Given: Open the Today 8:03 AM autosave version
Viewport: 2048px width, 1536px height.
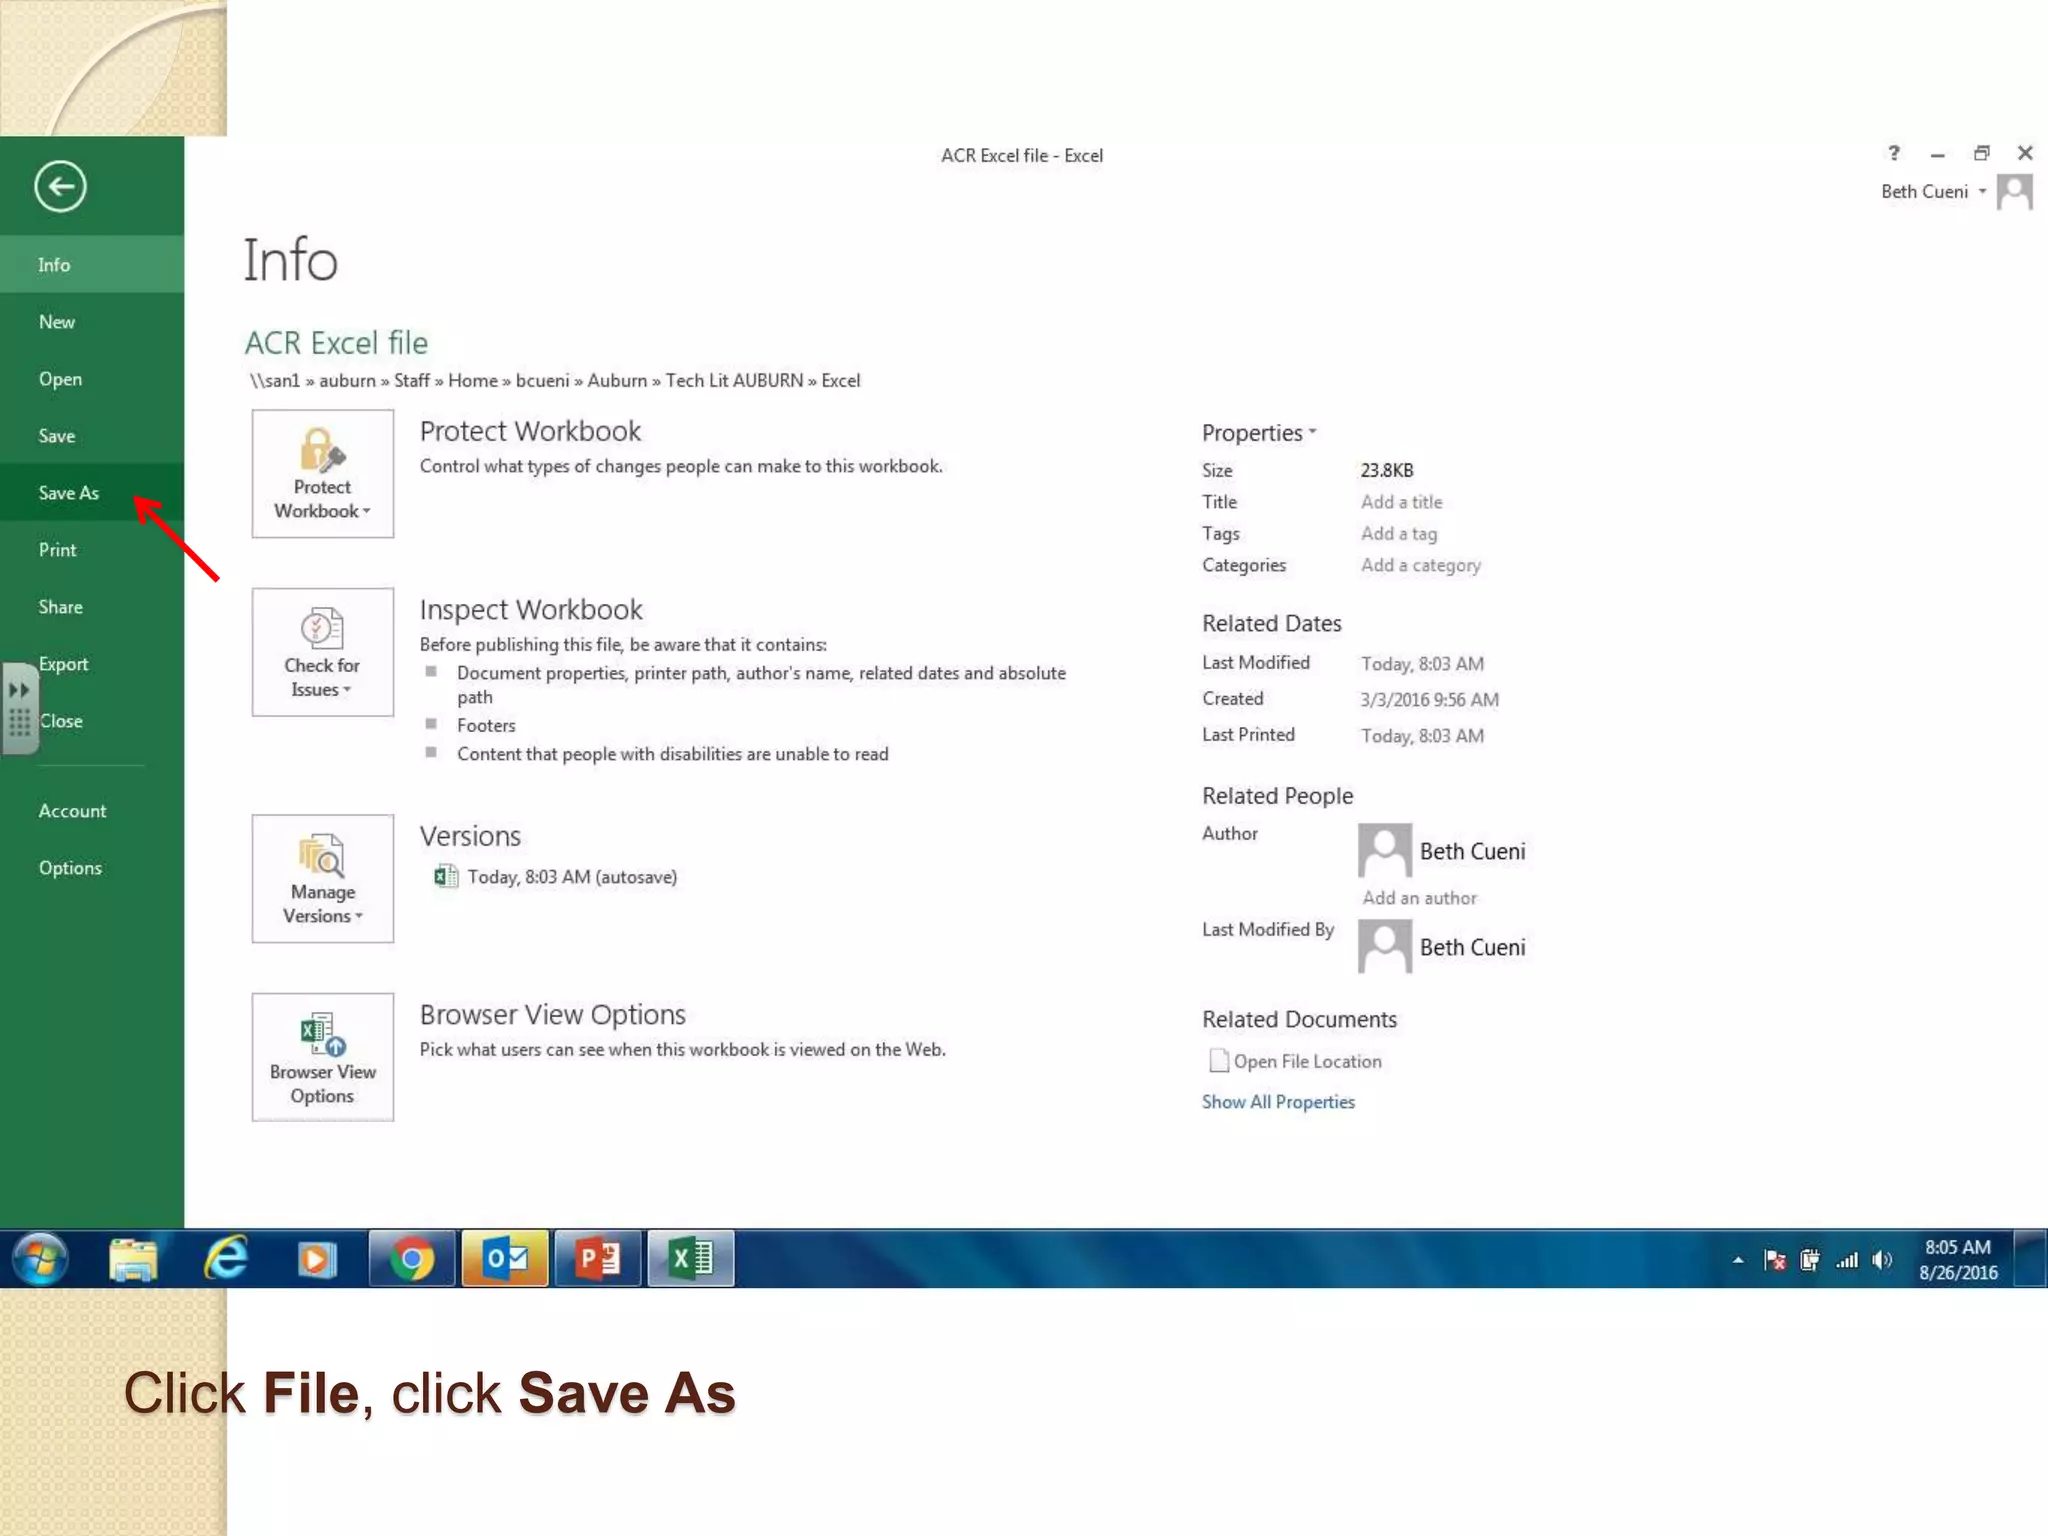Looking at the screenshot, I should 572,876.
